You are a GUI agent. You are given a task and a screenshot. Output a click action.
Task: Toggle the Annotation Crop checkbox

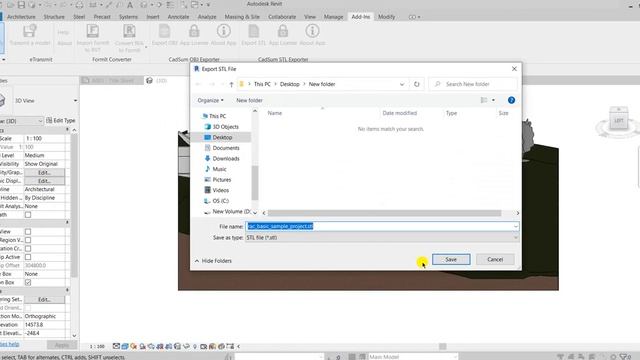tap(28, 249)
